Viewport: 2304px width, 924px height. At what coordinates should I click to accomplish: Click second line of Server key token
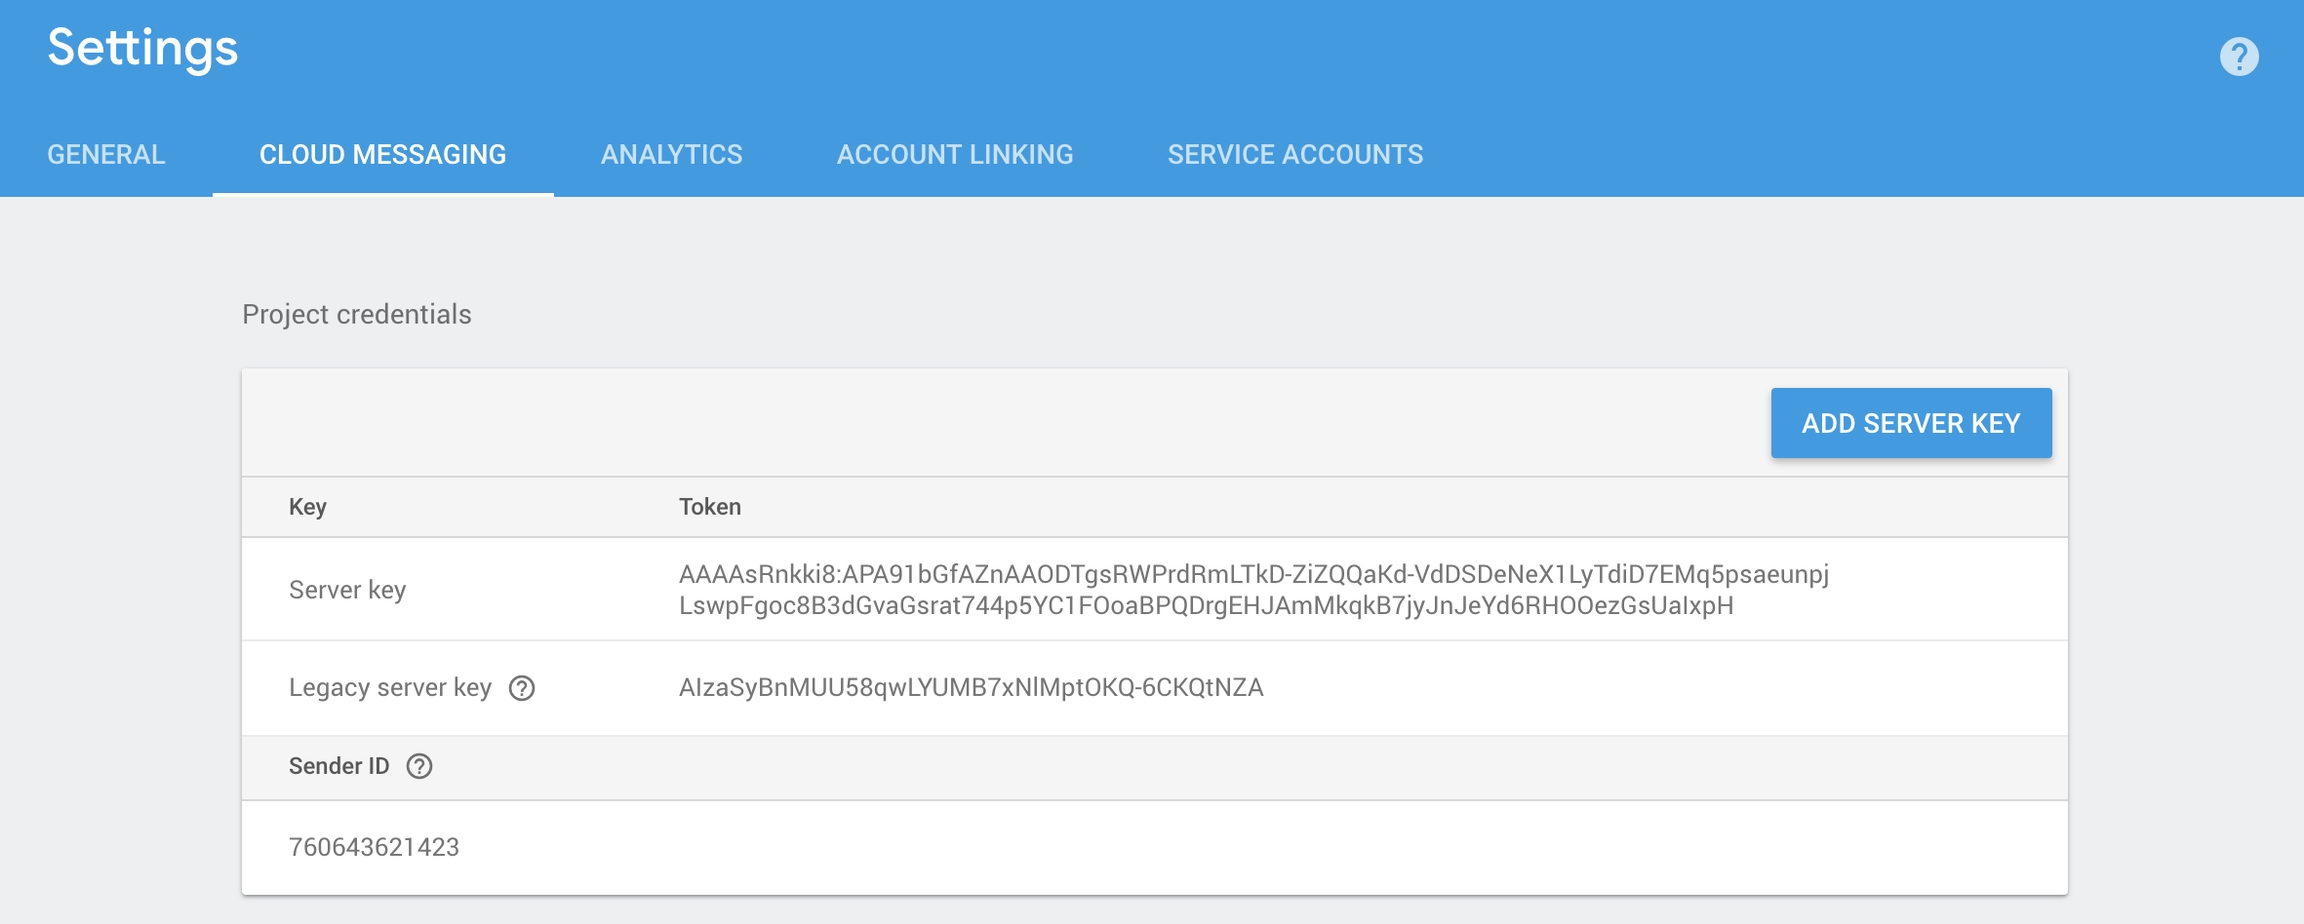coord(1206,605)
